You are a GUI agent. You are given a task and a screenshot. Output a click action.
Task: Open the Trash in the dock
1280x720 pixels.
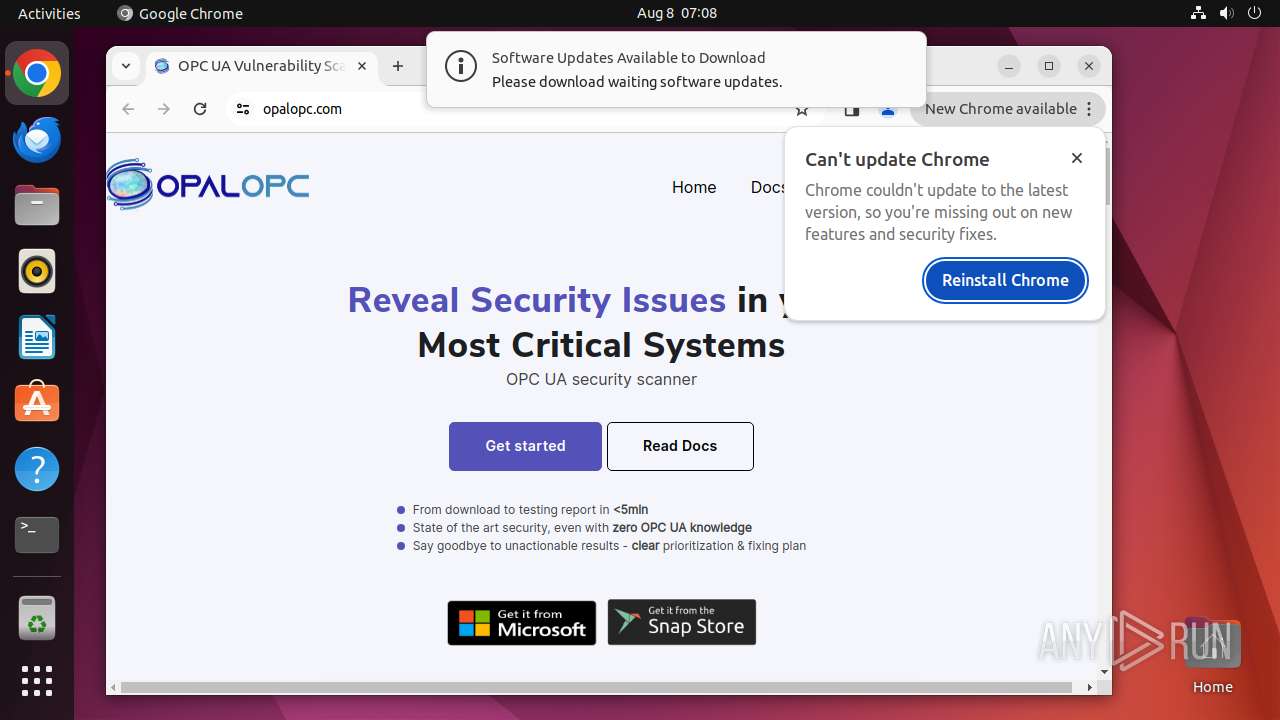tap(37, 618)
